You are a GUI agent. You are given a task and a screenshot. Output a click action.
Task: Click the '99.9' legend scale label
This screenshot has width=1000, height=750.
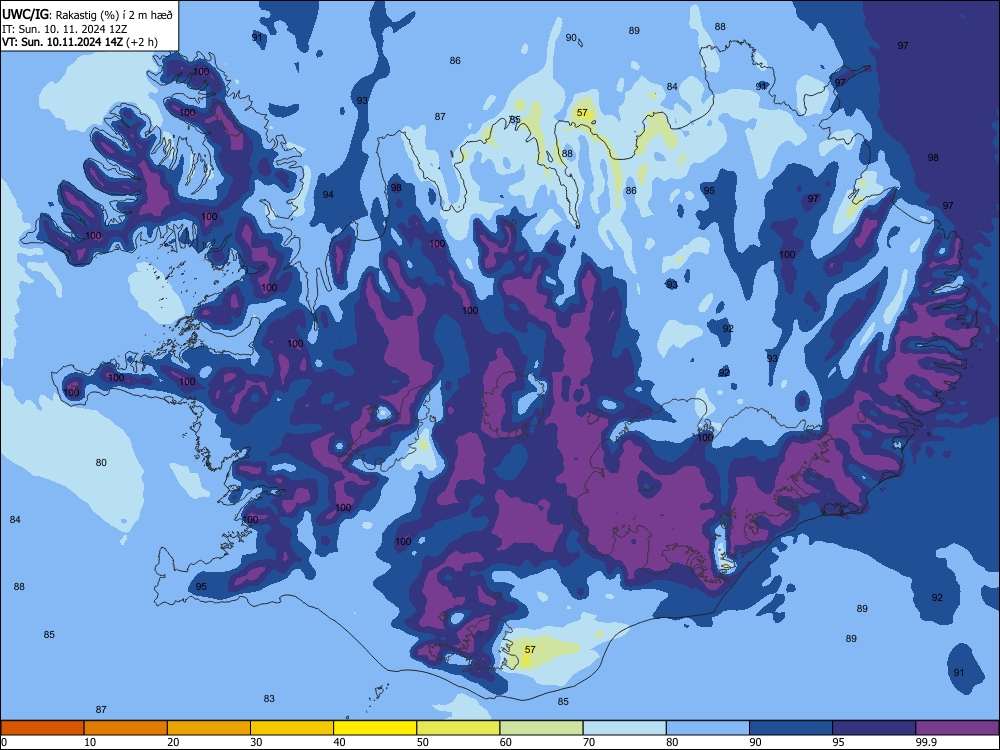click(x=925, y=742)
